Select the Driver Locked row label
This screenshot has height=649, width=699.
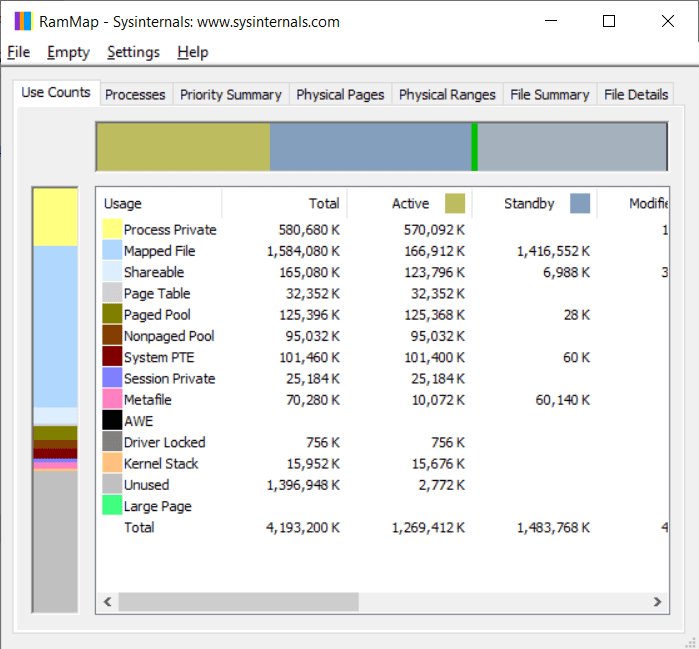pyautogui.click(x=164, y=442)
